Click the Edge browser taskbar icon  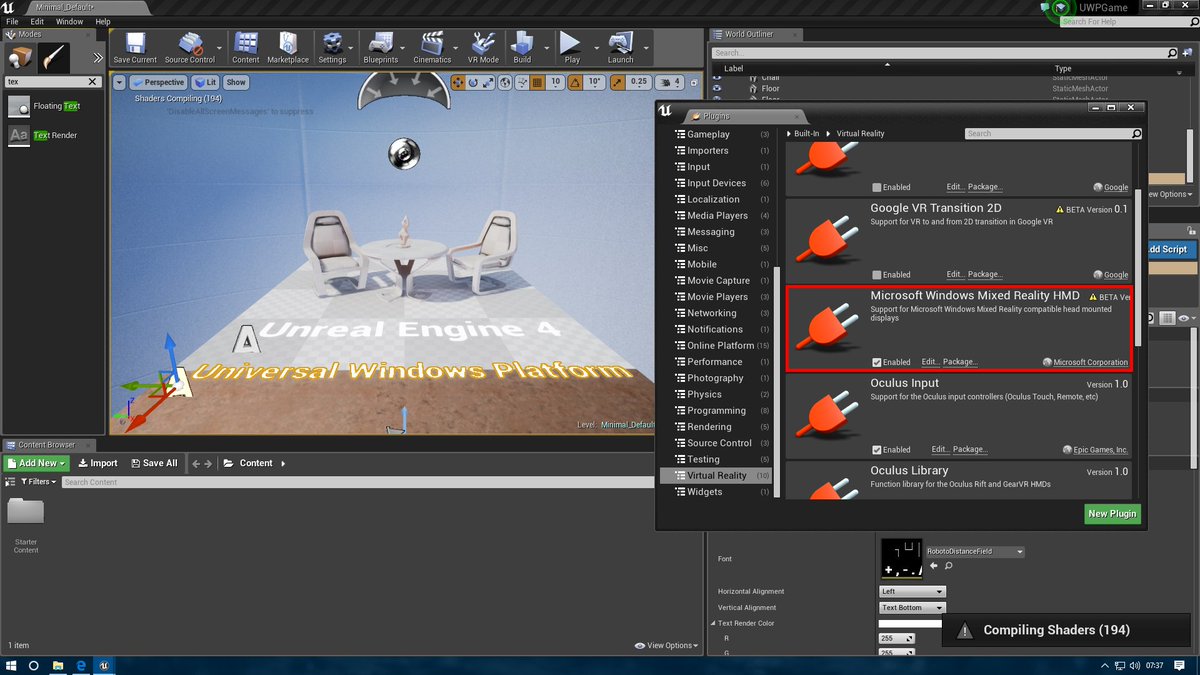(x=82, y=665)
